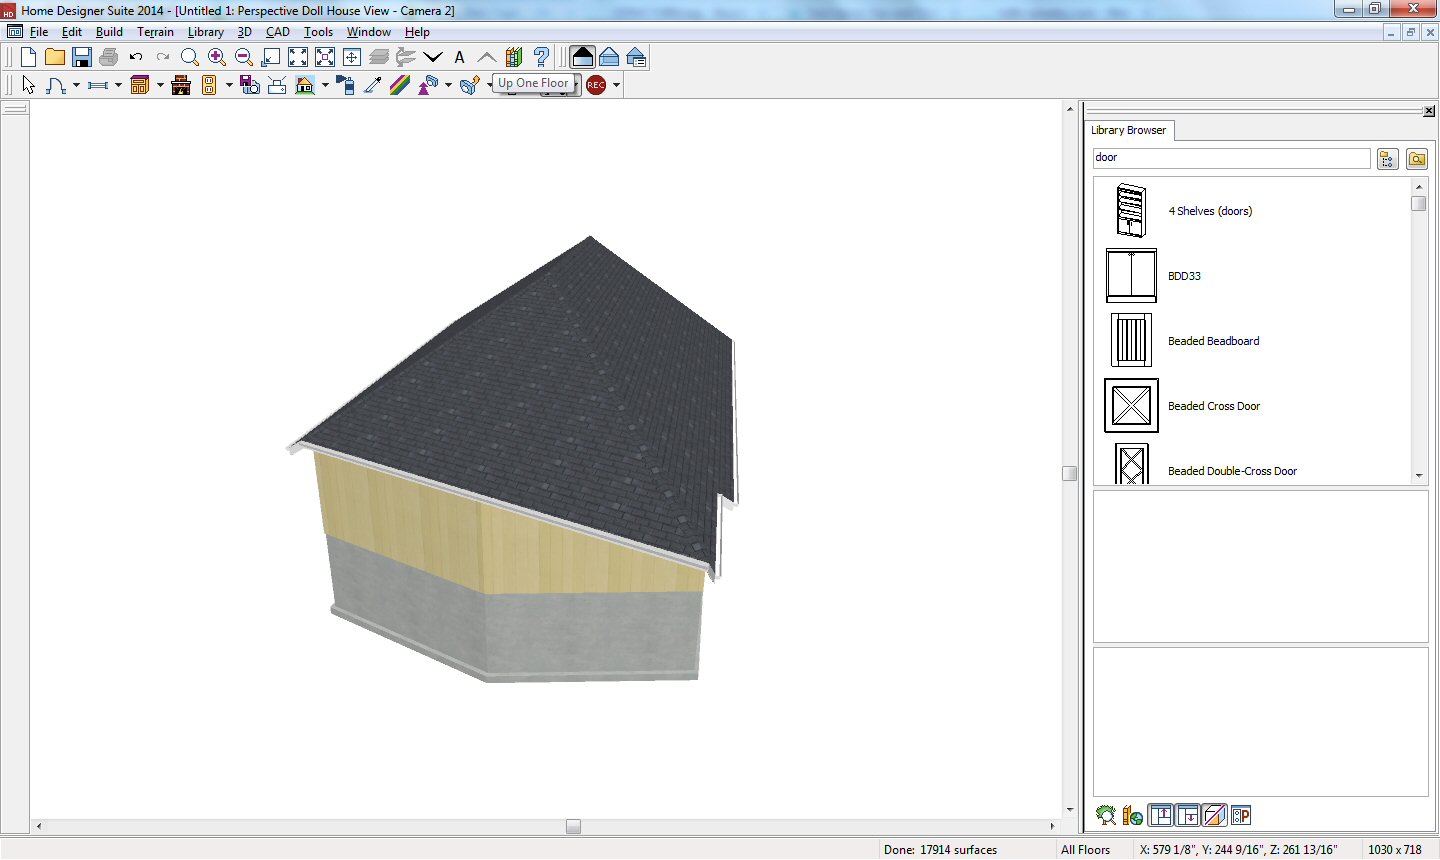
Task: Toggle the library preview pane (up arrow) button
Action: [1160, 816]
